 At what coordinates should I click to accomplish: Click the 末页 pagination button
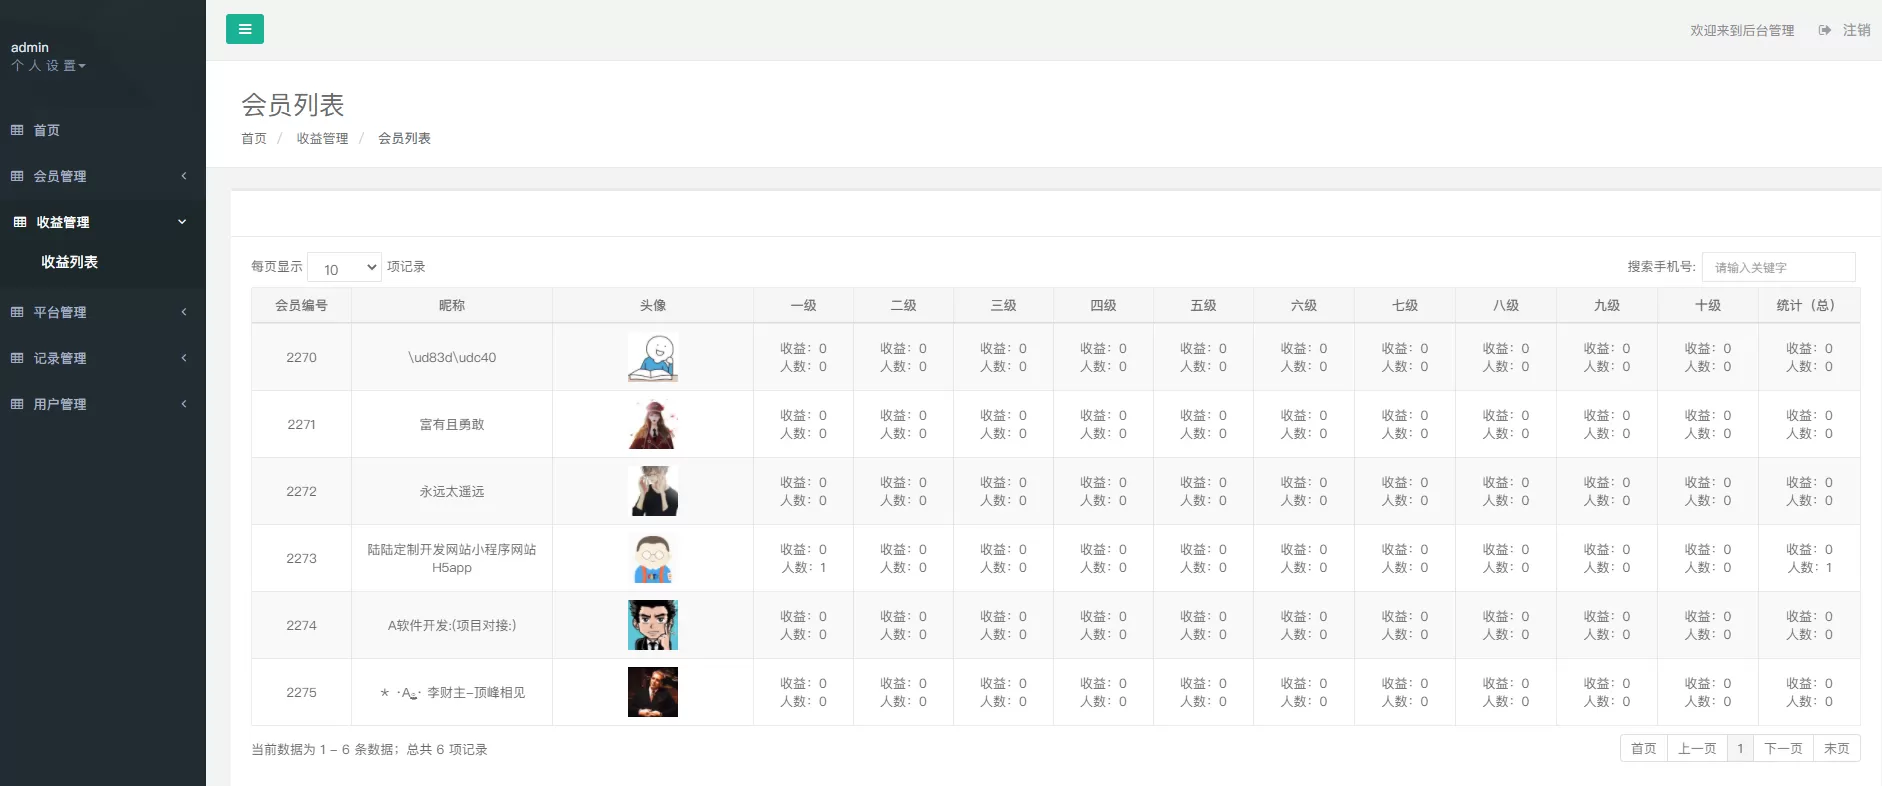(x=1836, y=749)
